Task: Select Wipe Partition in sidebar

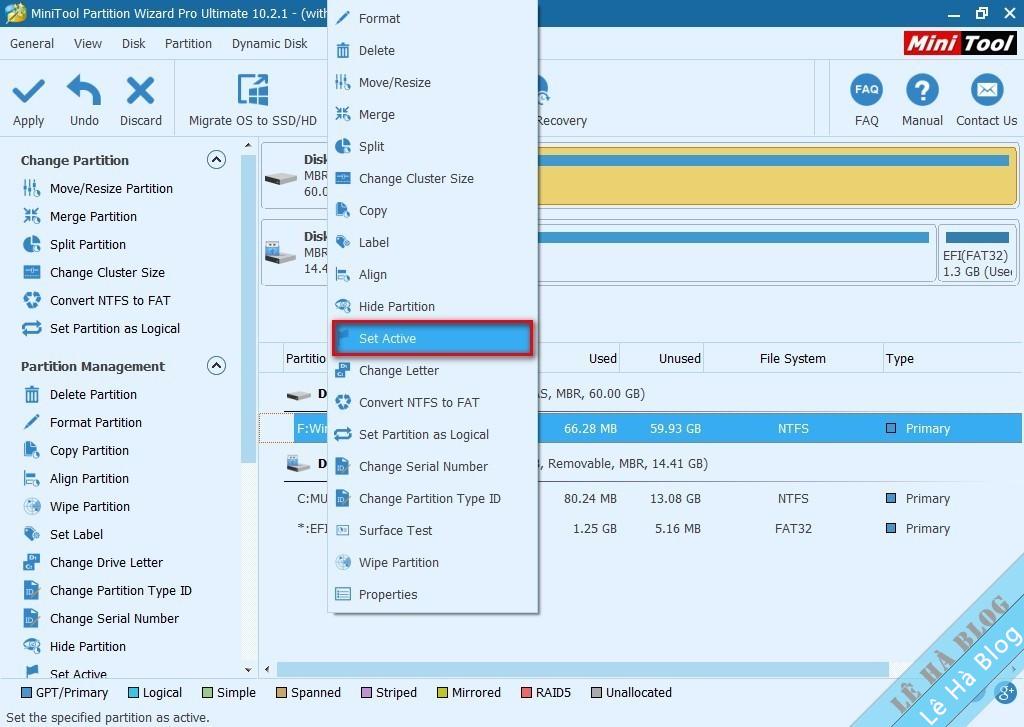Action: click(x=76, y=508)
